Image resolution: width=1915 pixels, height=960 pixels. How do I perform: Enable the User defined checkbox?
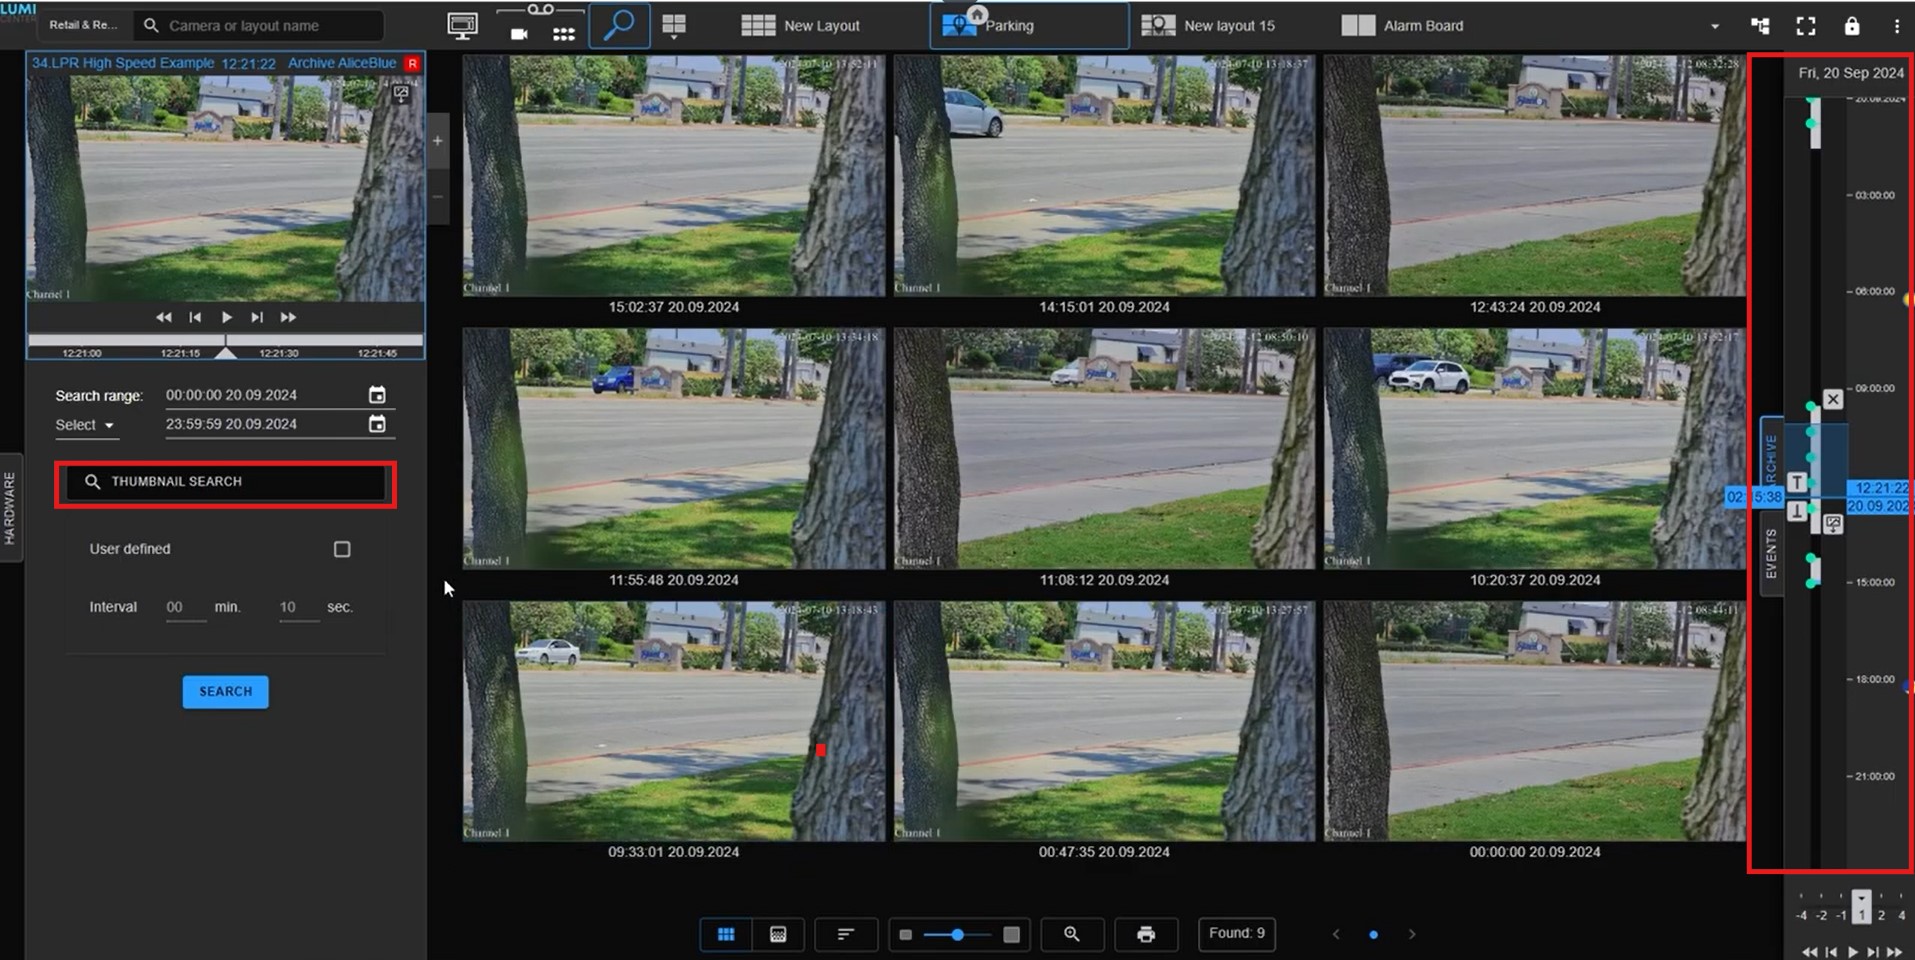tap(342, 549)
